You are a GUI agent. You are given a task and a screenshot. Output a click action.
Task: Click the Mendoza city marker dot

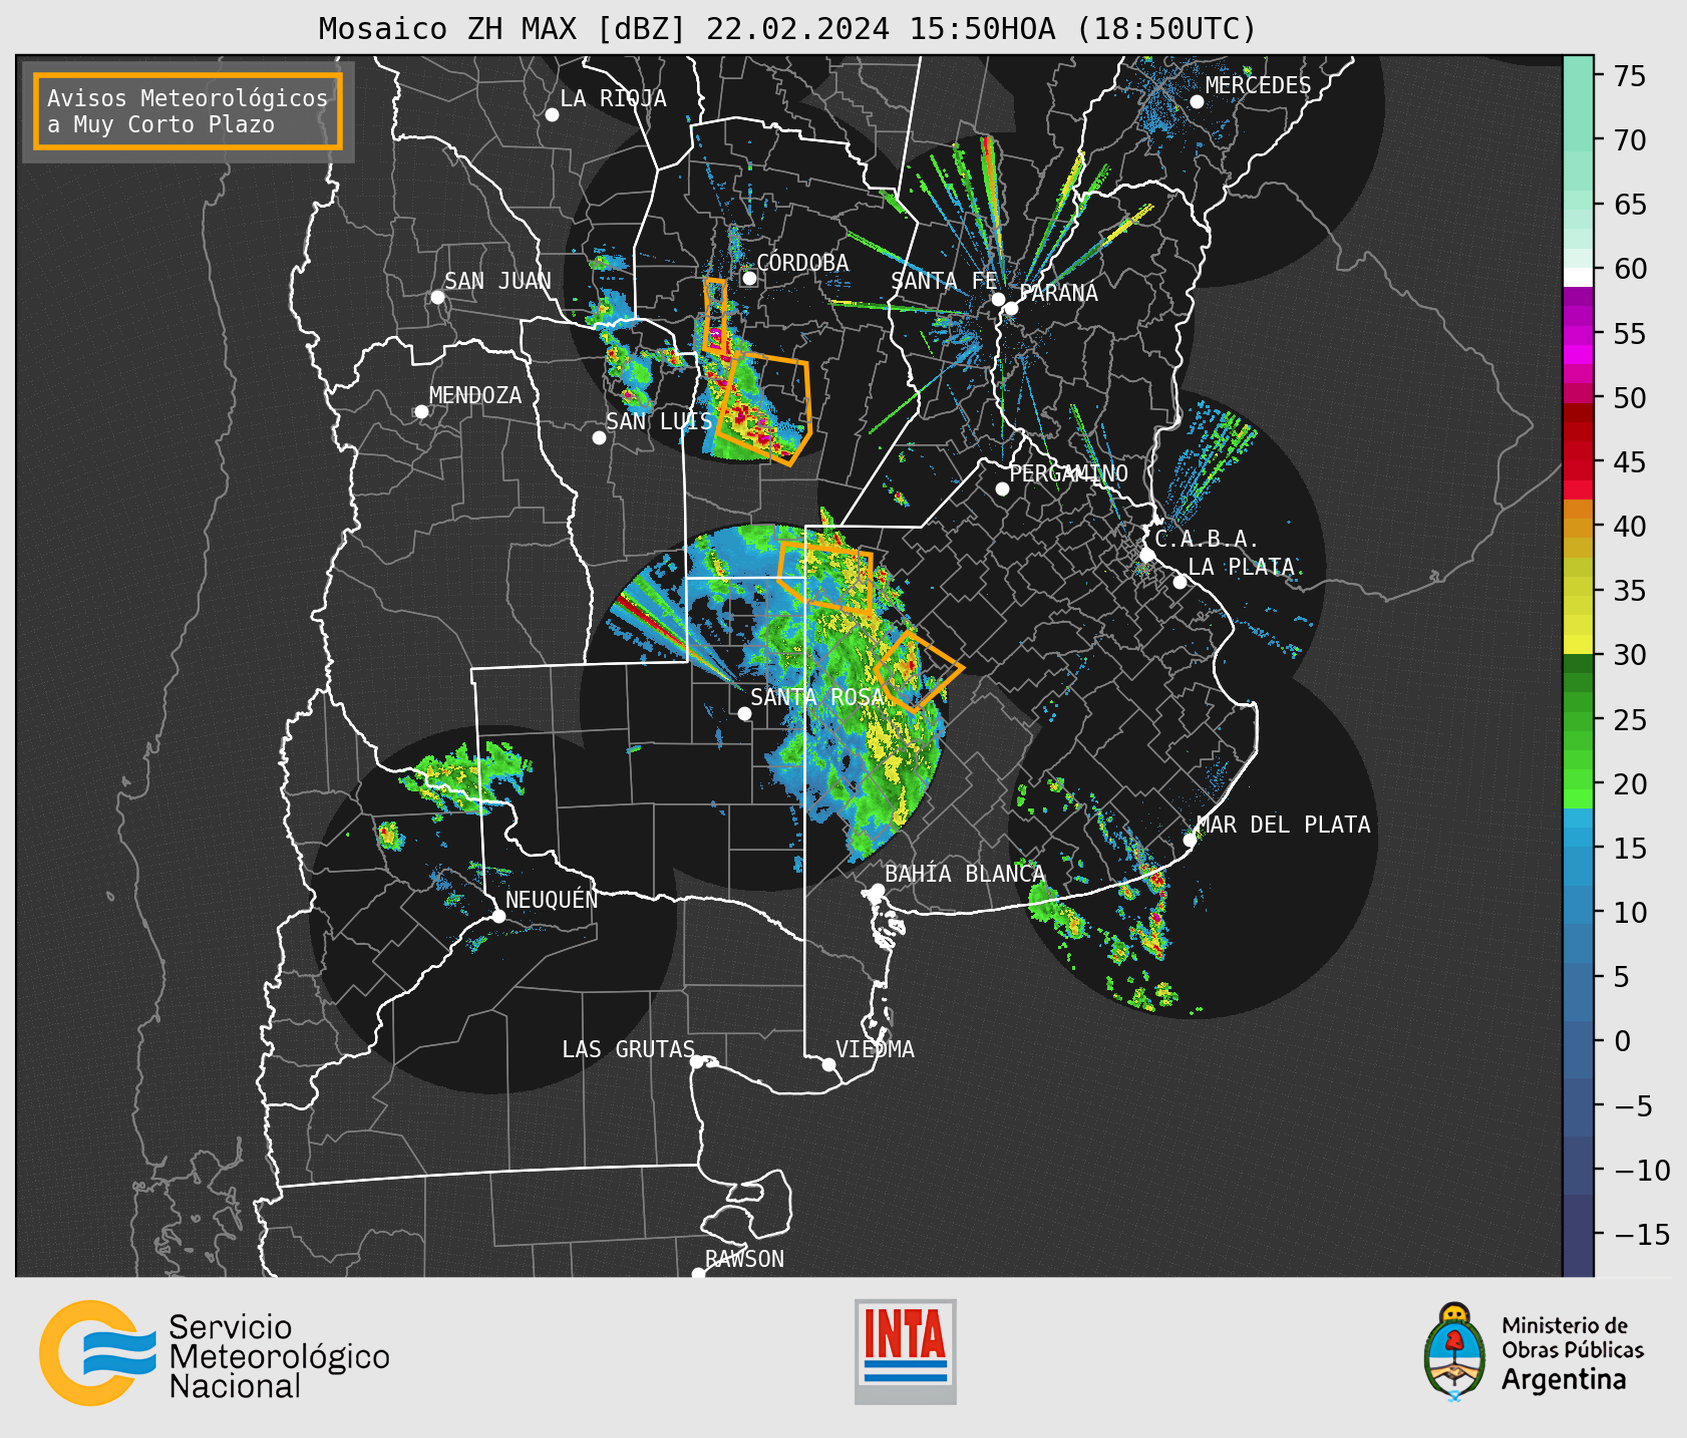click(421, 411)
